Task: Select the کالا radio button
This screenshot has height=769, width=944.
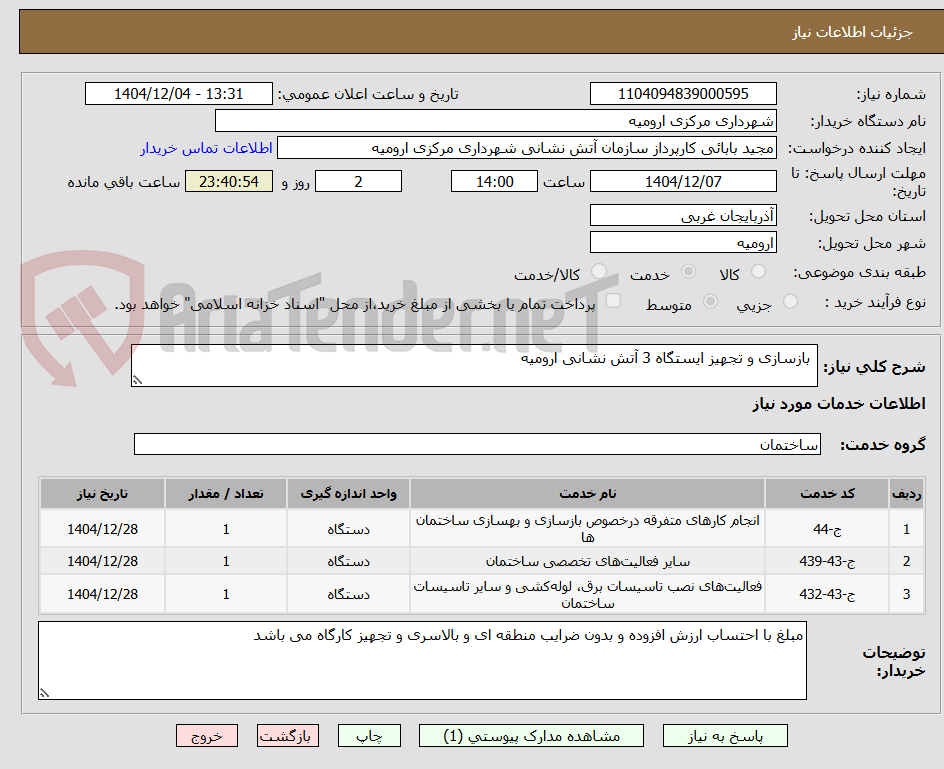Action: 759,272
